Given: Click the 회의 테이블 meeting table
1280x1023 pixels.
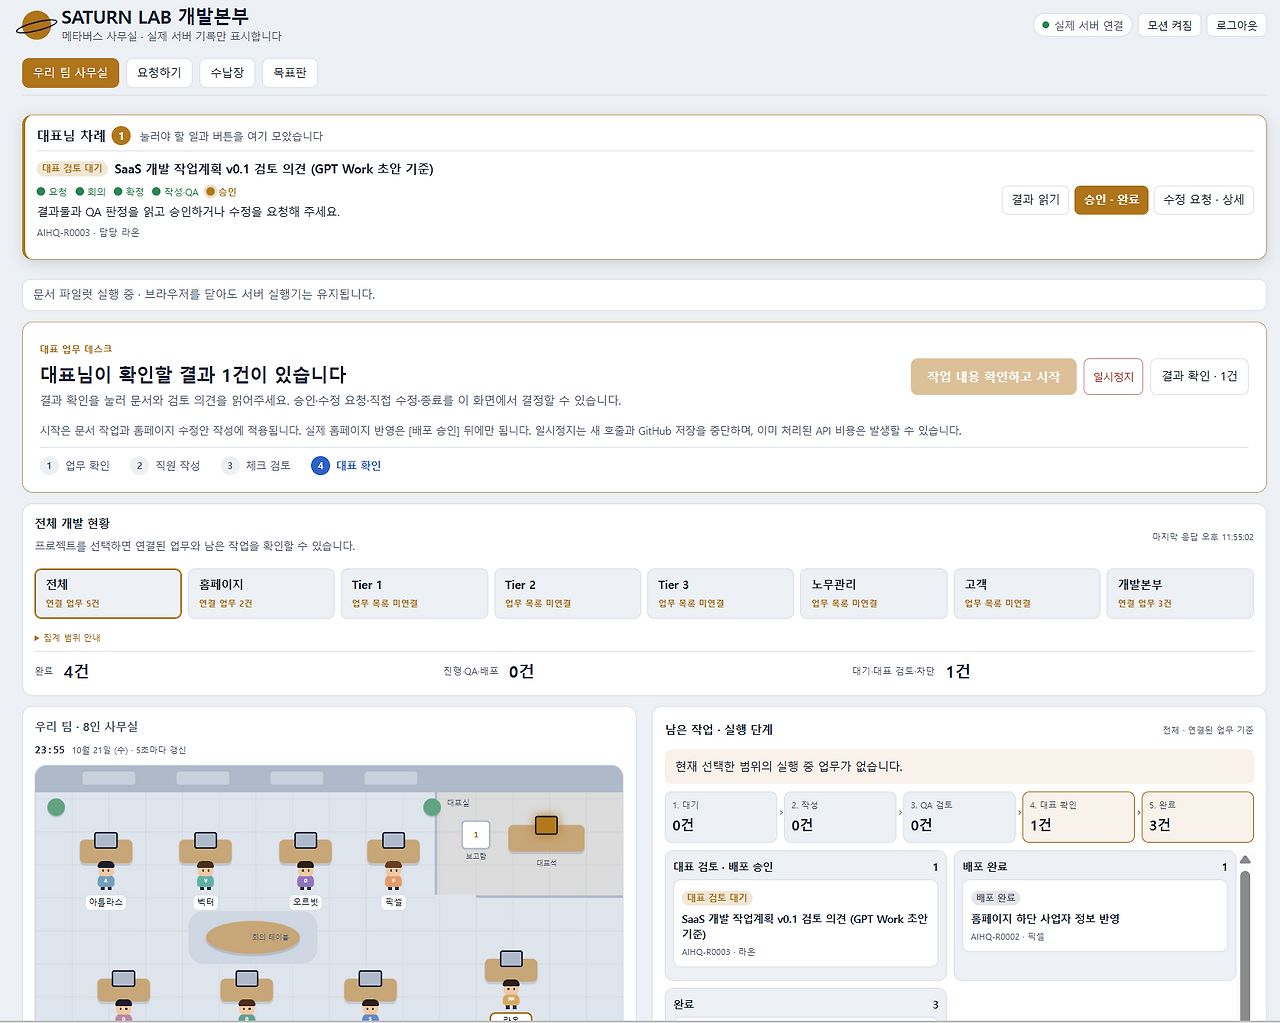Looking at the screenshot, I should point(254,937).
